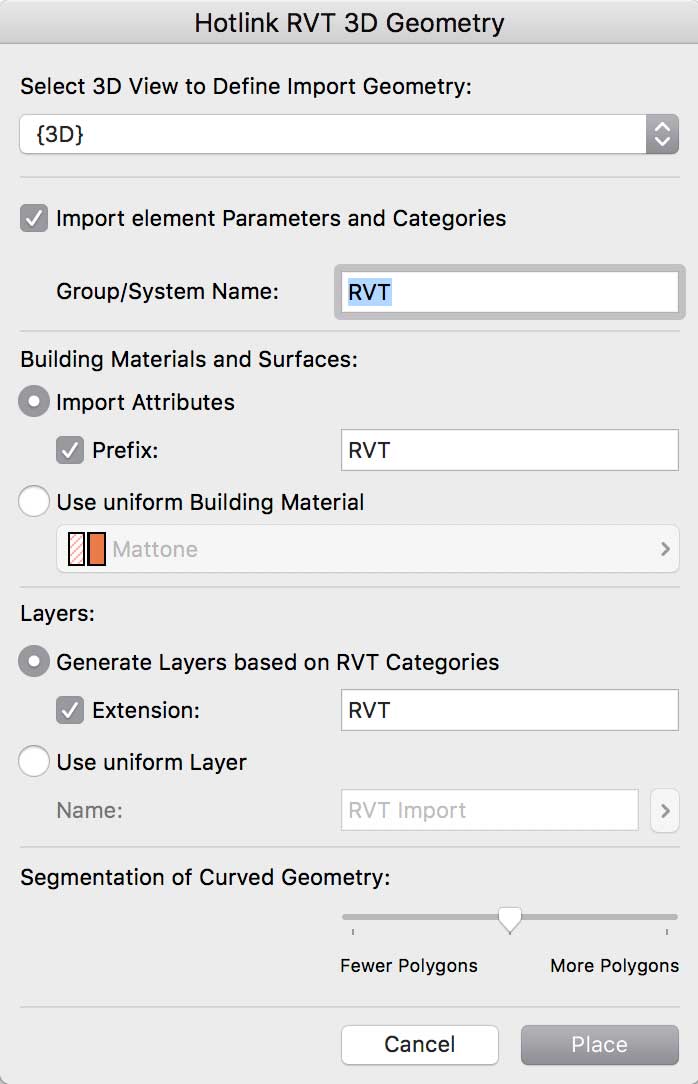Expand the Mattone building material popup
This screenshot has height=1084, width=698.
click(368, 549)
